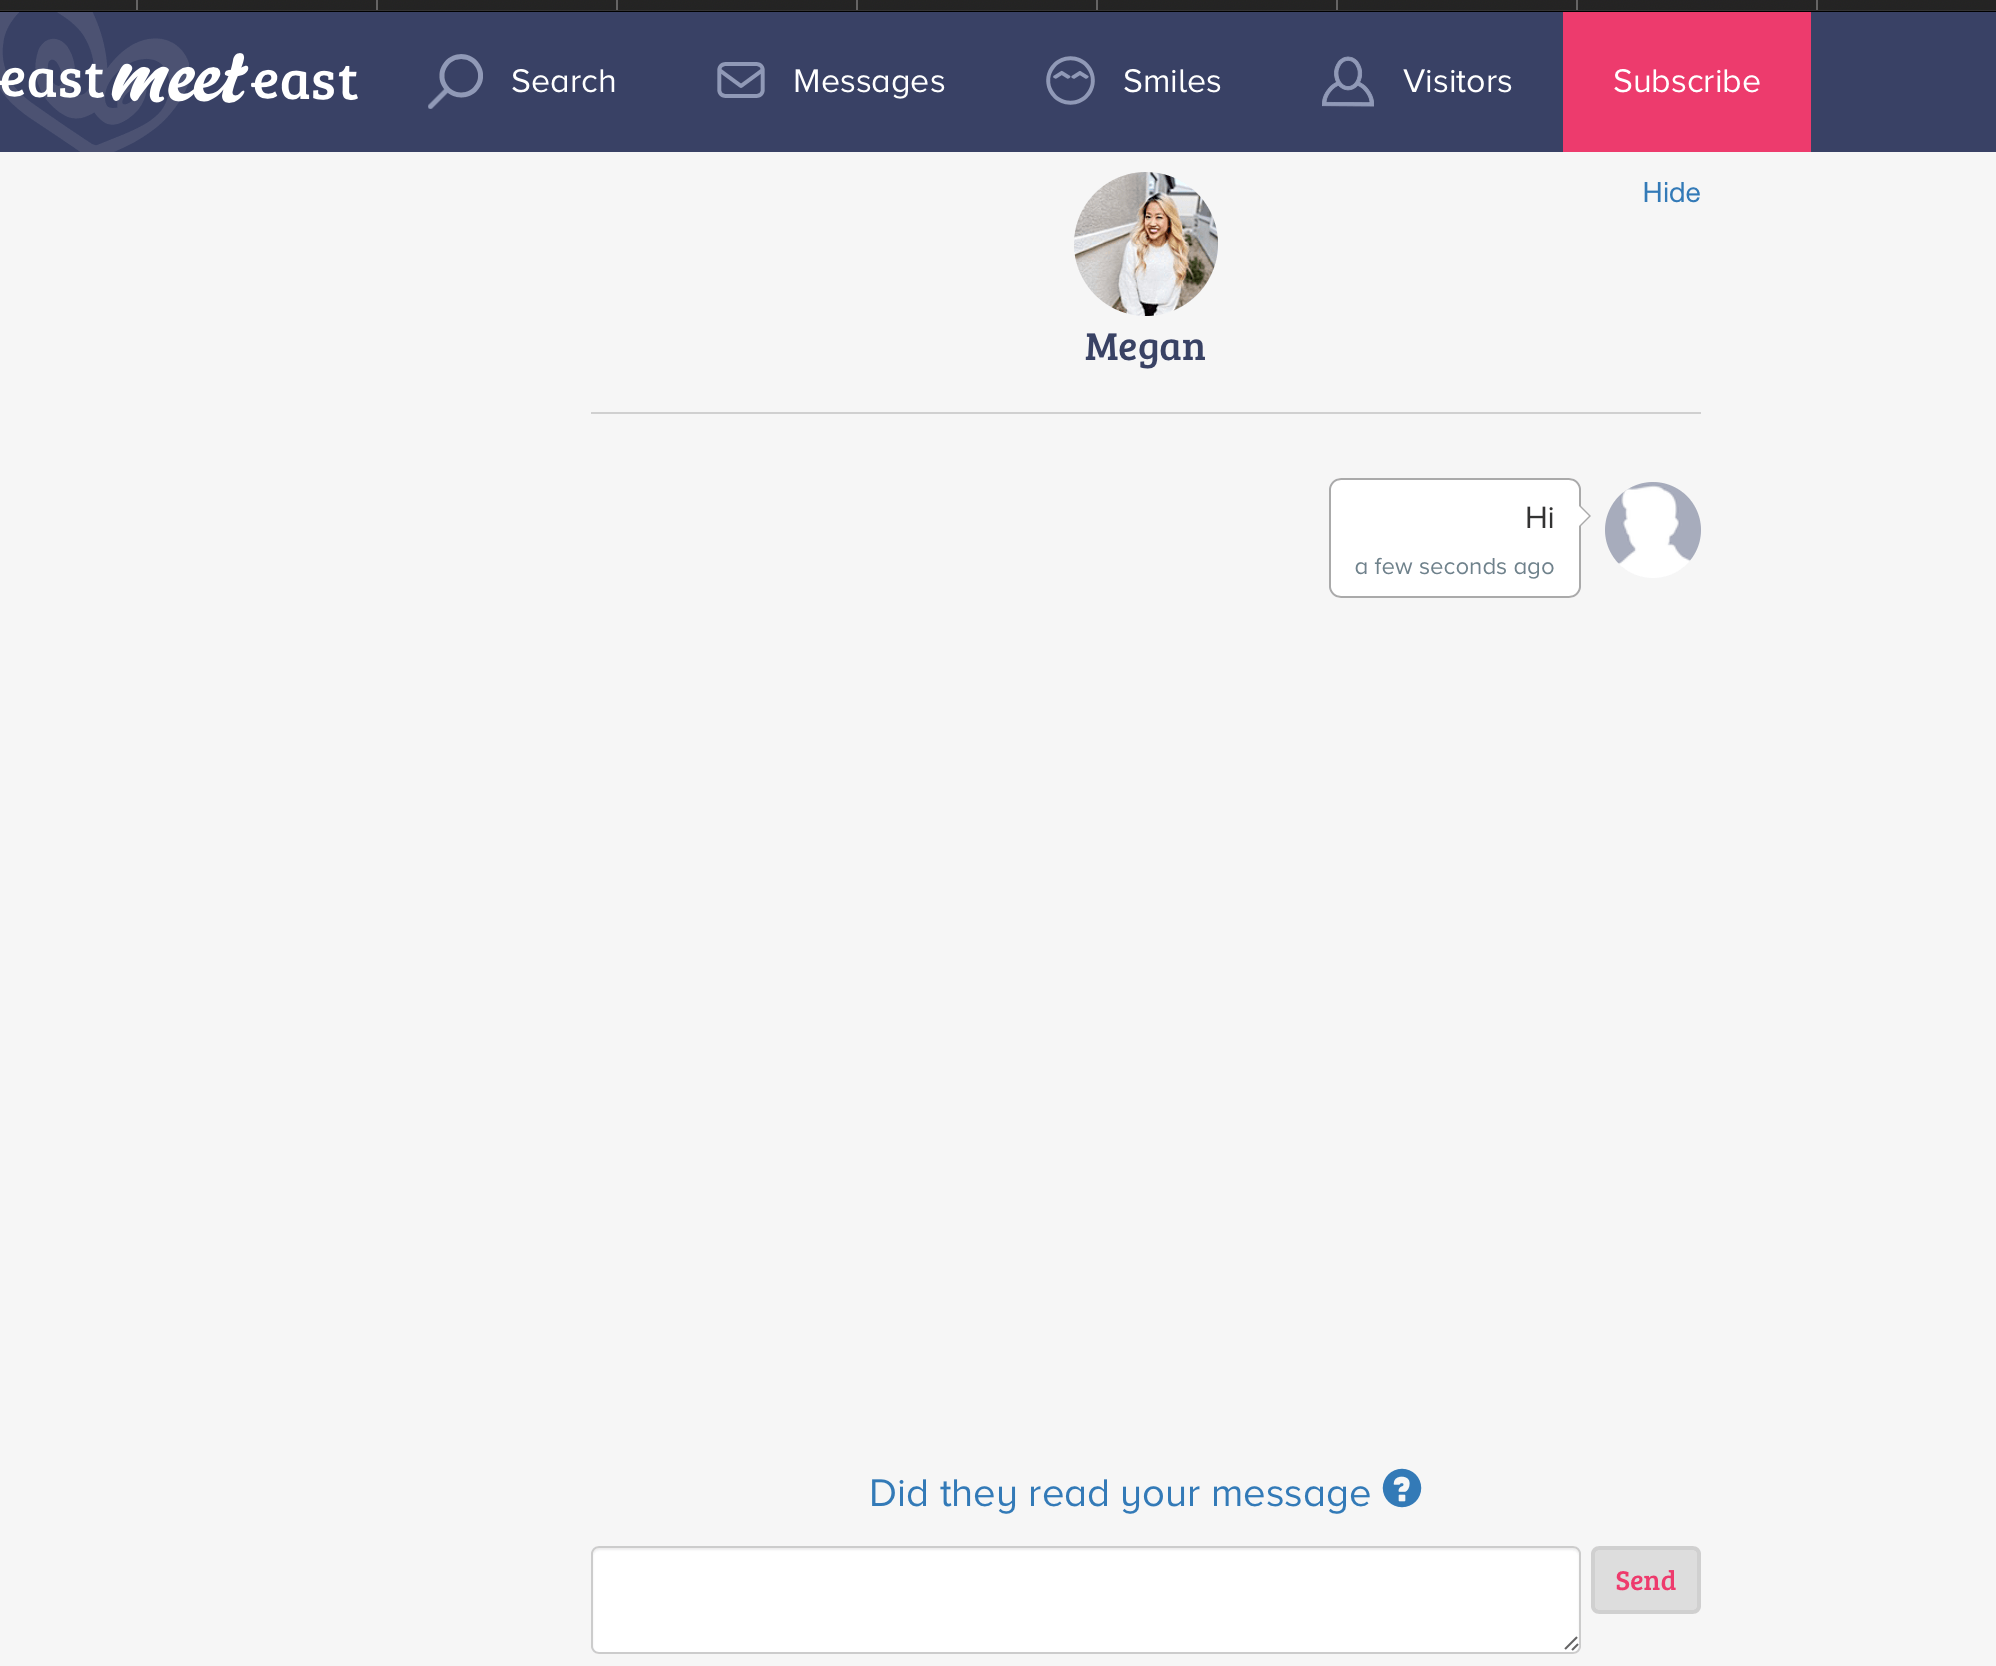This screenshot has width=1996, height=1666.
Task: Open the Search menu label
Action: point(563,81)
